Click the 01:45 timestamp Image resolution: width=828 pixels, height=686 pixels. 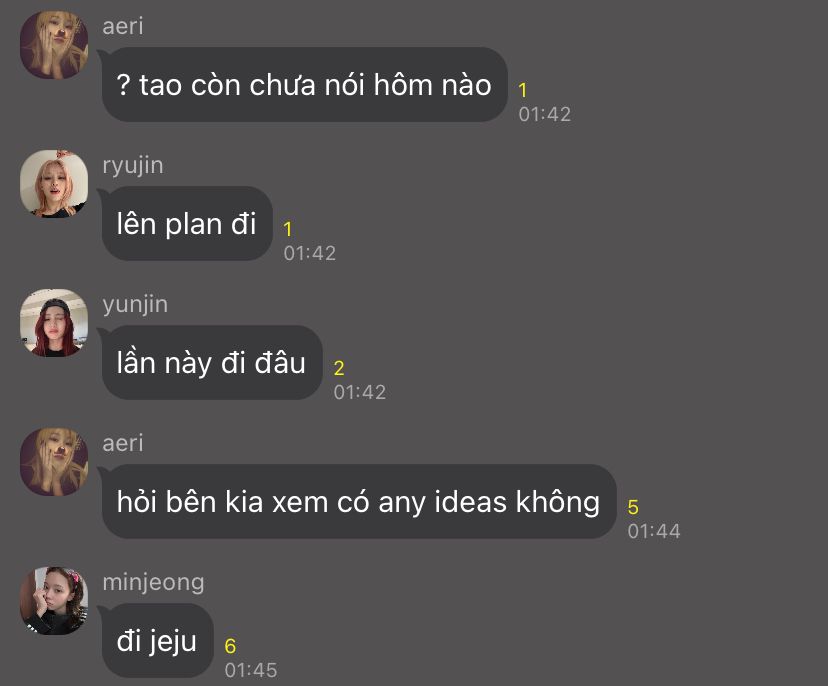251,670
